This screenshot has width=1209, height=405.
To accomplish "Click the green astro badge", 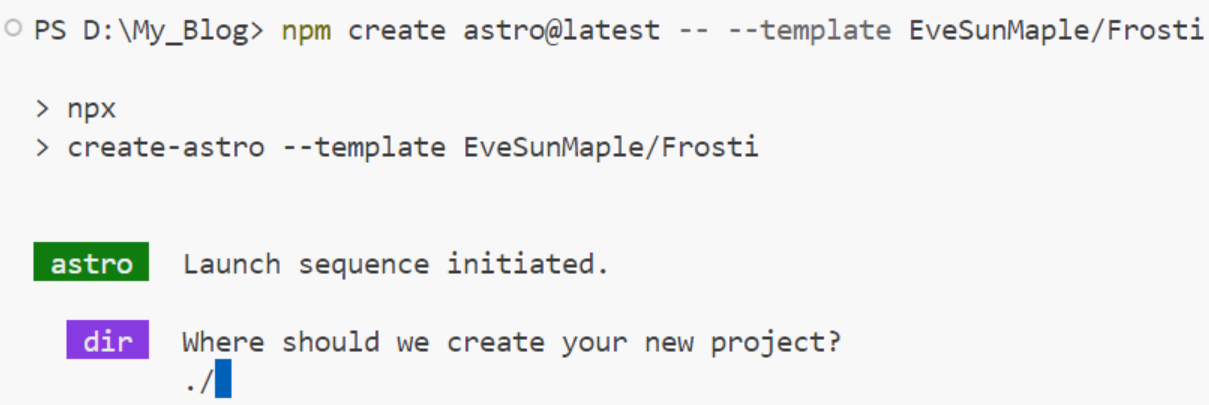I will coord(91,264).
